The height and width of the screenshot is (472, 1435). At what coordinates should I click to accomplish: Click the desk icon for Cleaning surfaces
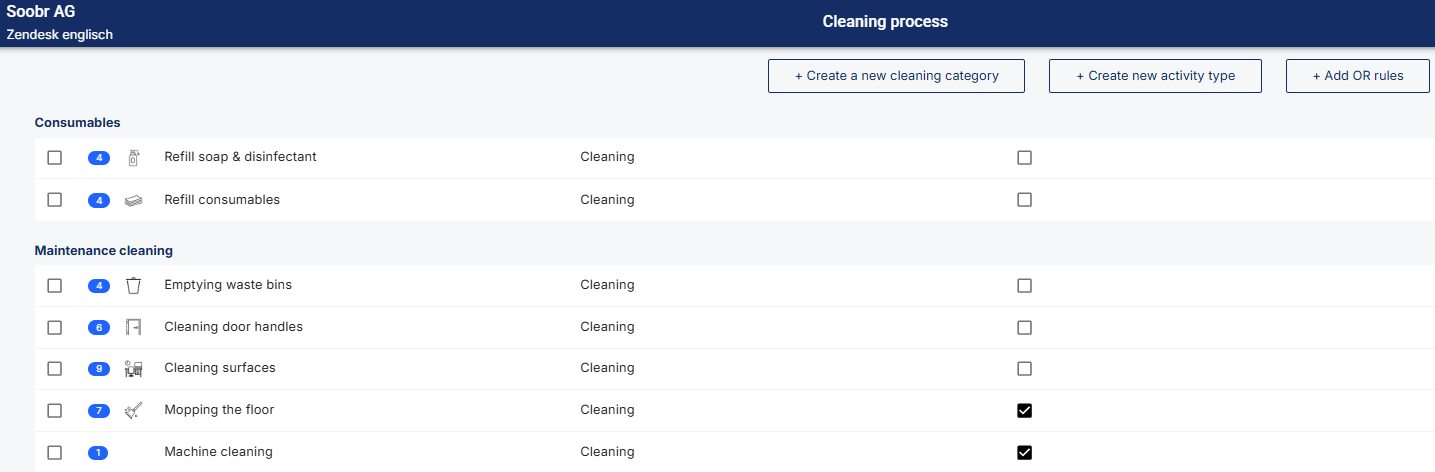click(x=133, y=368)
